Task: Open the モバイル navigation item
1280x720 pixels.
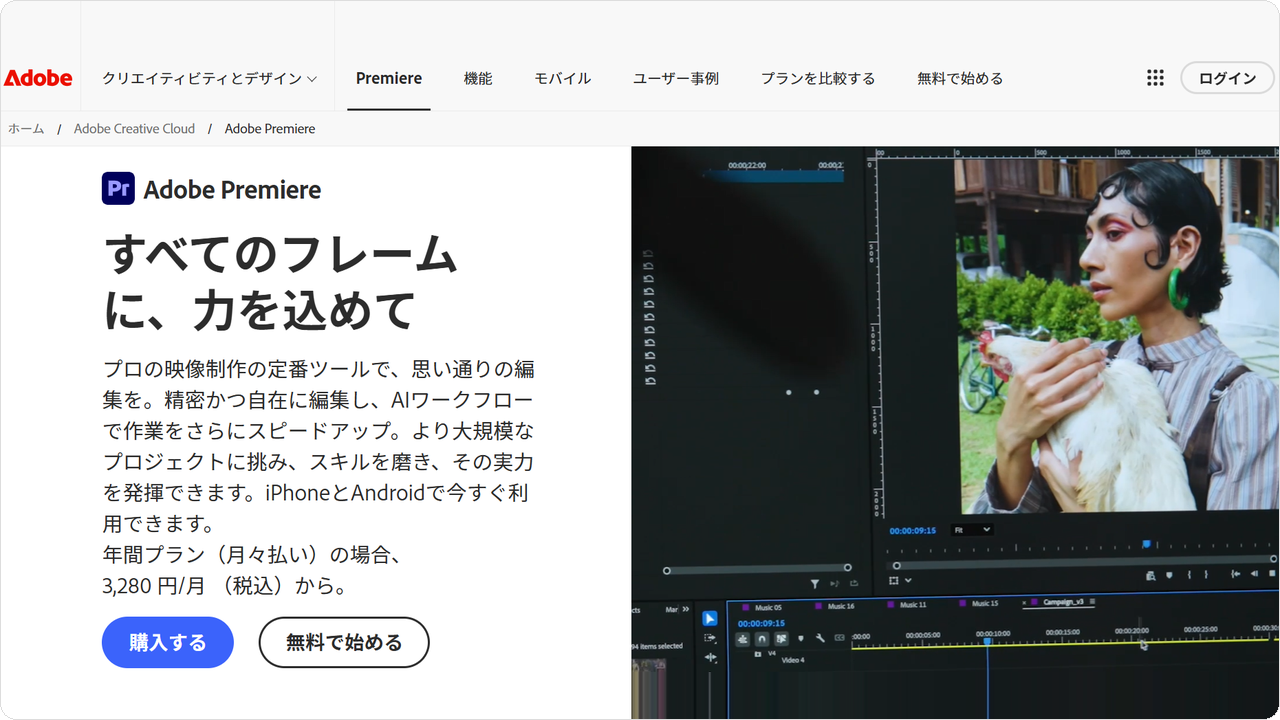Action: click(x=562, y=78)
